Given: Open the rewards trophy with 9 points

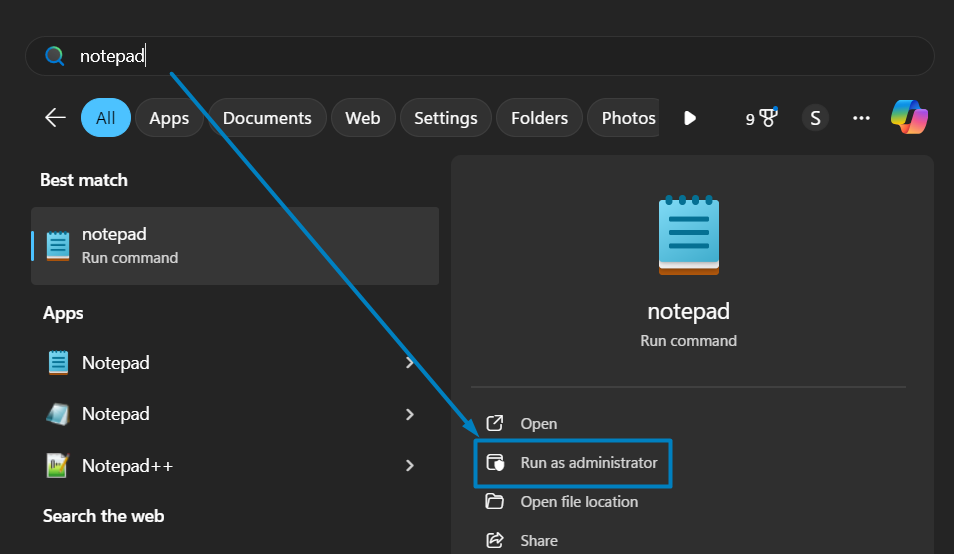Looking at the screenshot, I should point(762,117).
